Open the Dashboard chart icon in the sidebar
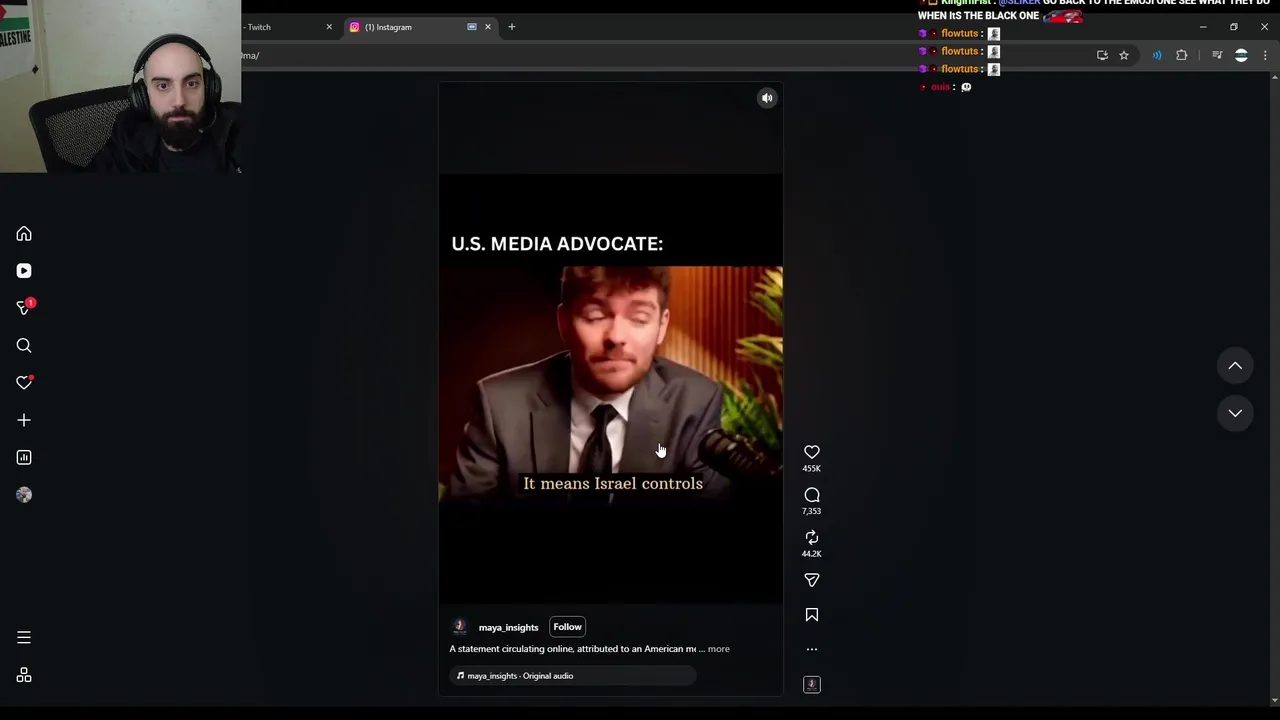The width and height of the screenshot is (1280, 720). pyautogui.click(x=24, y=457)
